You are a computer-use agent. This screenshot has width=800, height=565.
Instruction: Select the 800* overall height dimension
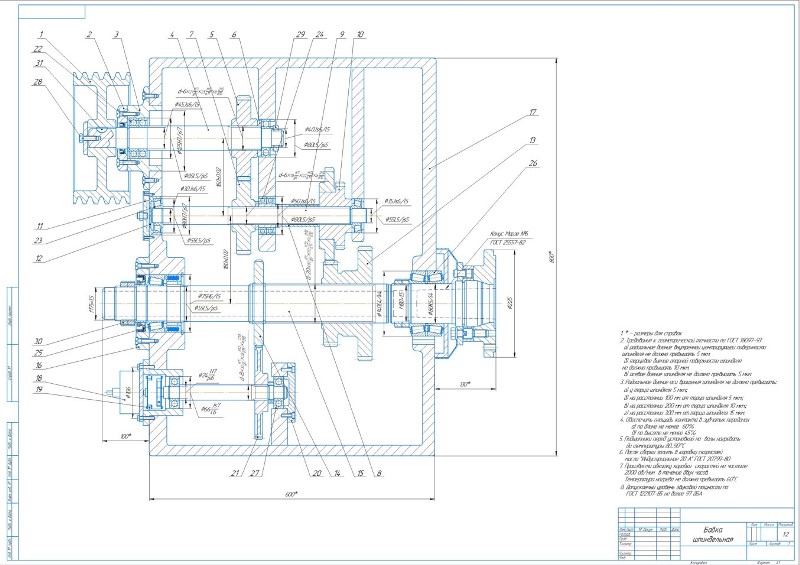[552, 257]
